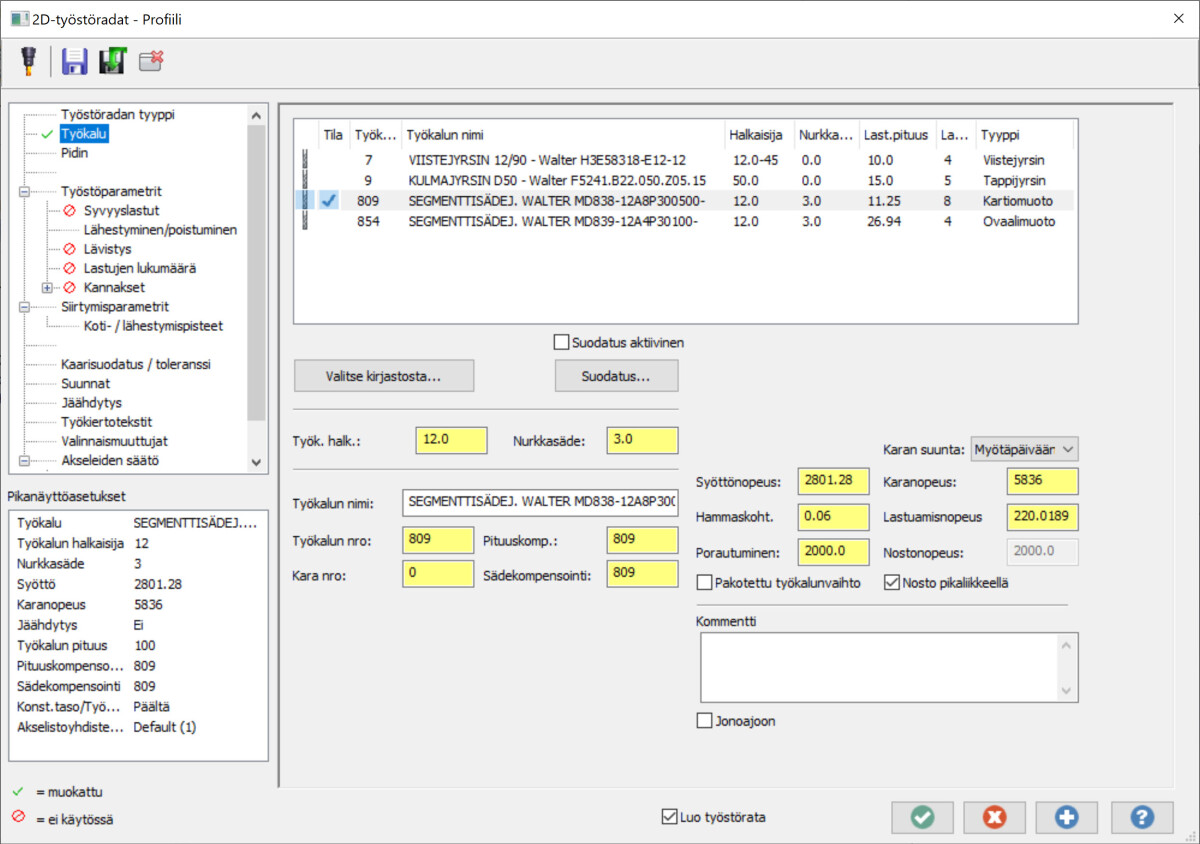Click the tool manager icon in toolbar
Viewport: 1200px width, 844px height.
click(27, 62)
